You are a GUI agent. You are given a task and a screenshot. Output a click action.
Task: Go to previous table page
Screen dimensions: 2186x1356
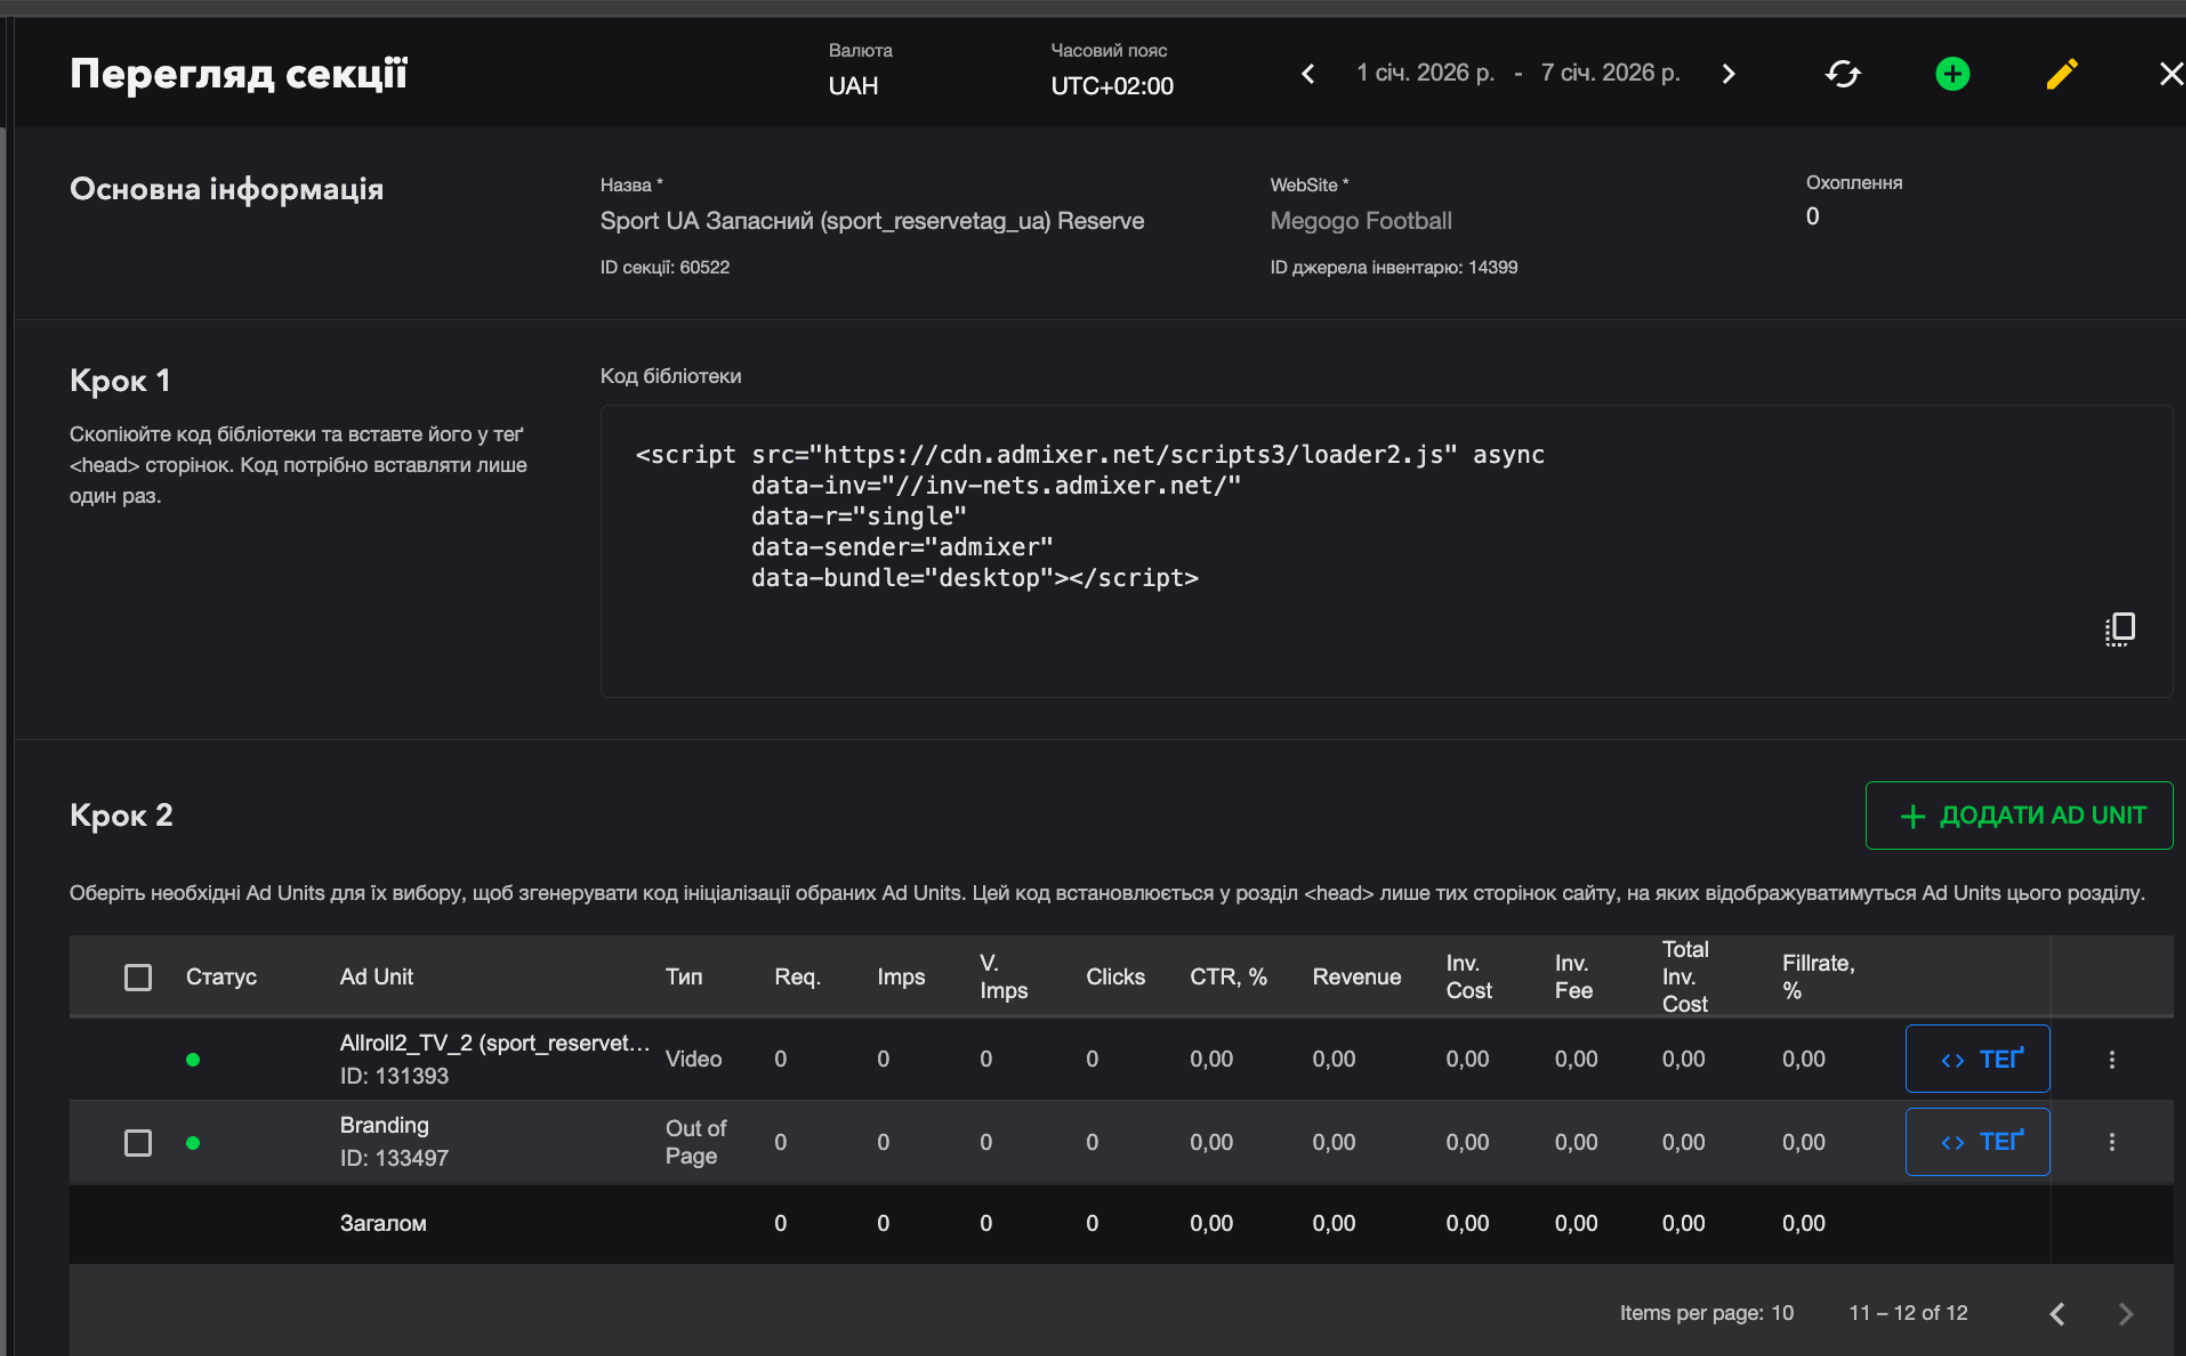(2057, 1314)
